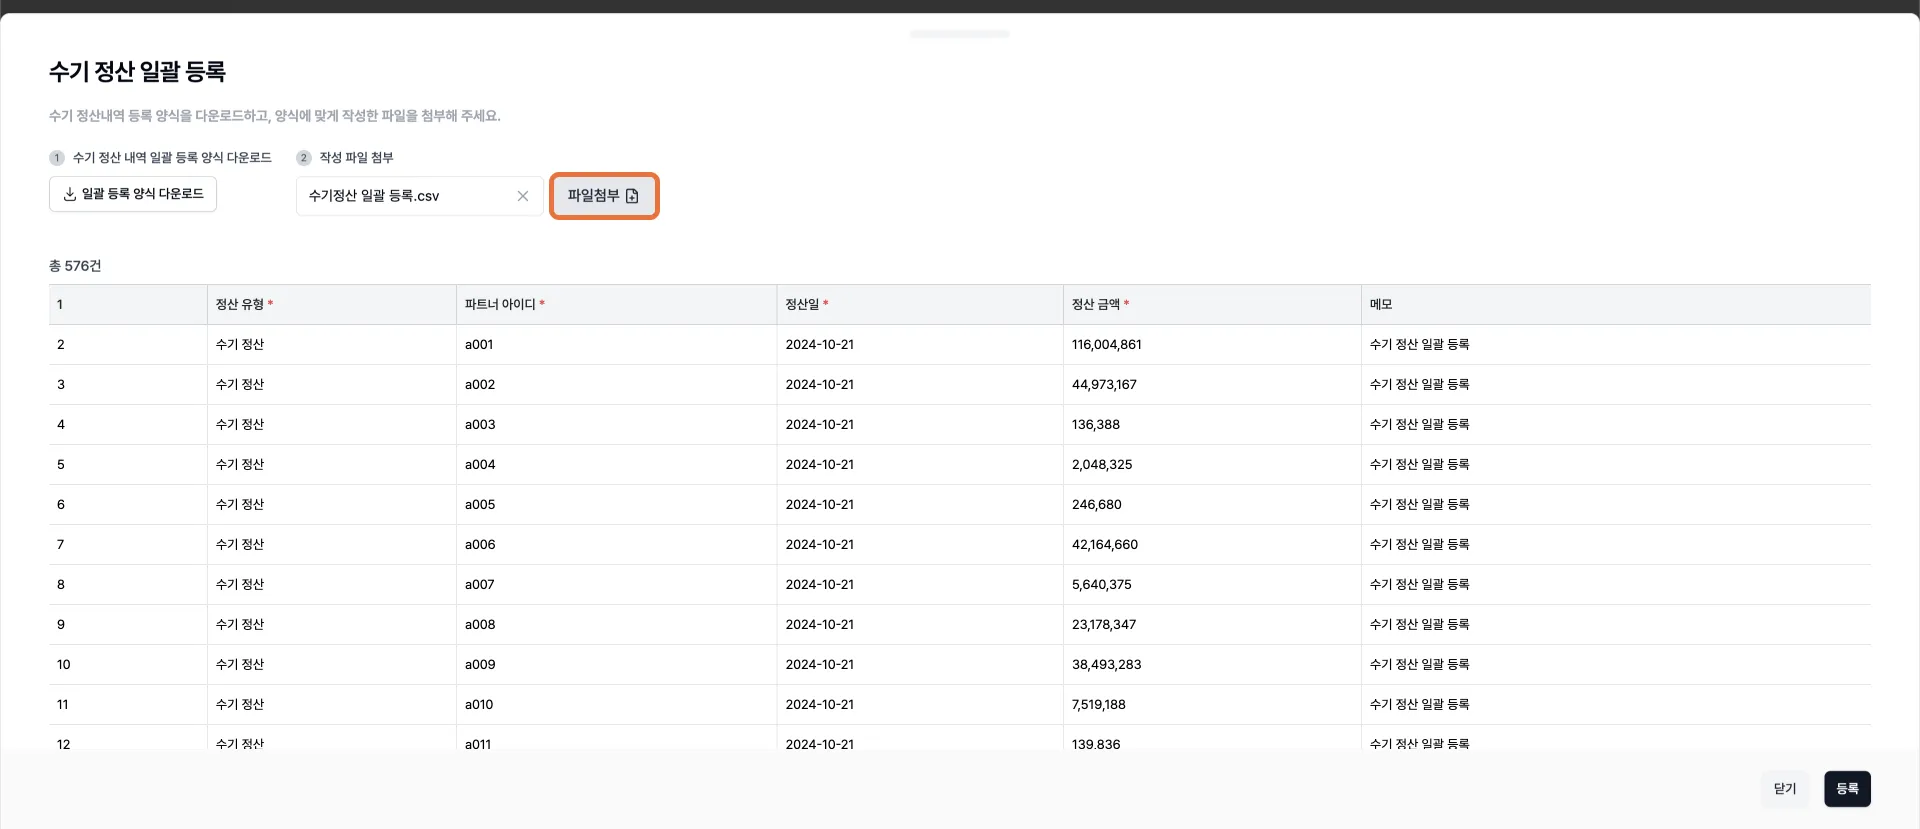Click amount cell 2,048,325

[x=1102, y=465]
